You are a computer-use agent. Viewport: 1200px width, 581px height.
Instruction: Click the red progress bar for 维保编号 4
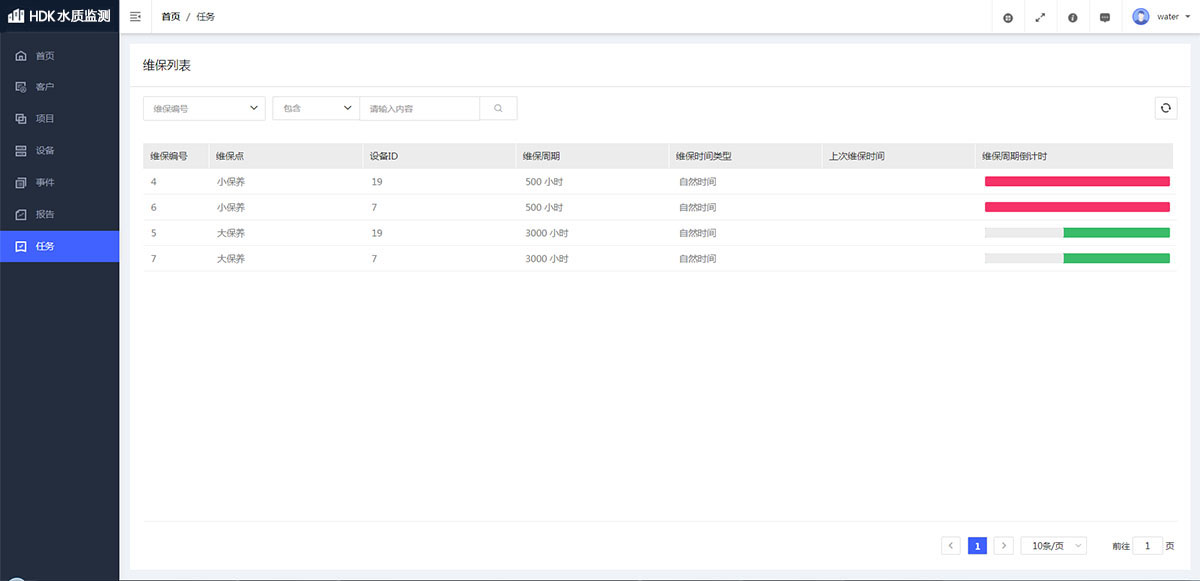1076,181
